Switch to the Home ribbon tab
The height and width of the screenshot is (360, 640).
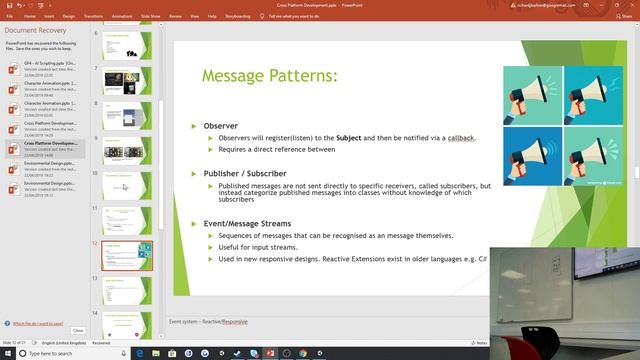tap(29, 16)
